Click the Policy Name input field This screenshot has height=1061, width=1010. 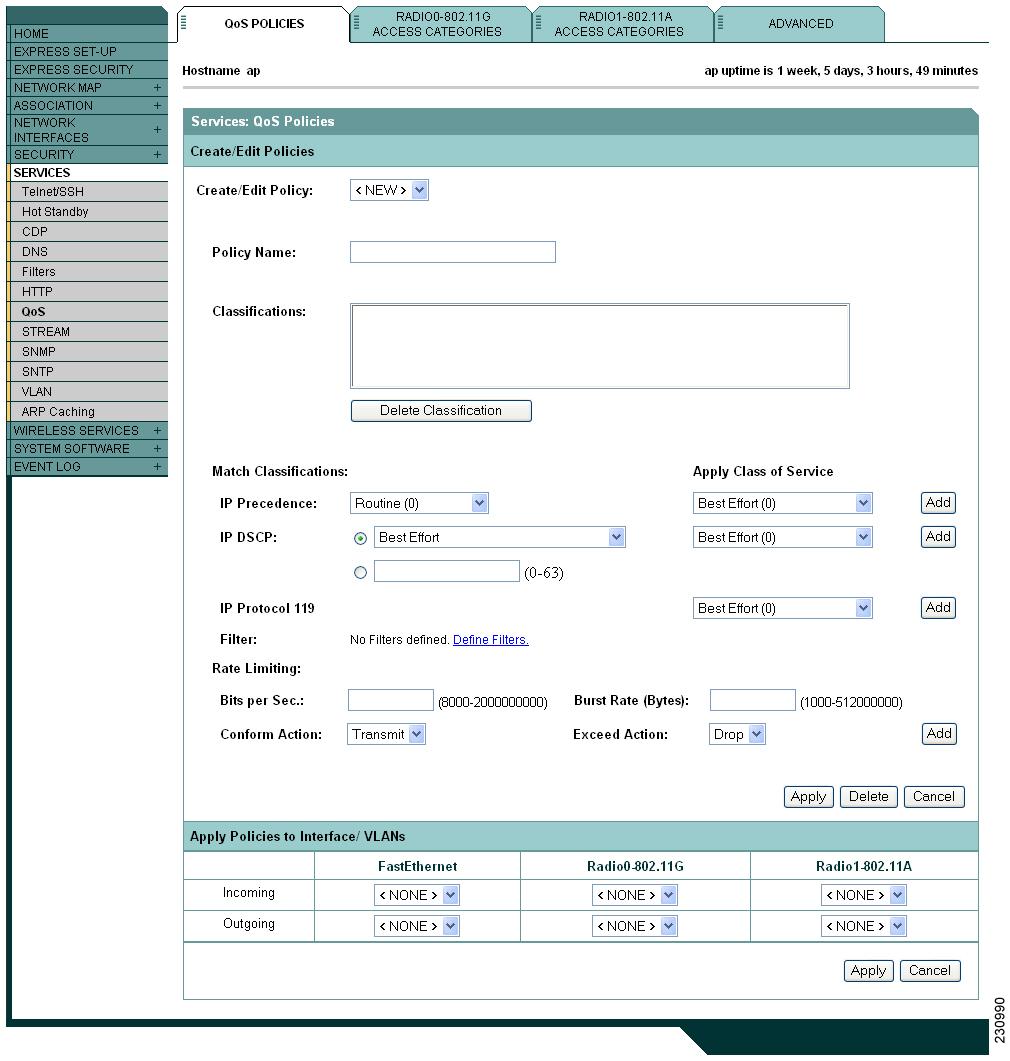(453, 252)
